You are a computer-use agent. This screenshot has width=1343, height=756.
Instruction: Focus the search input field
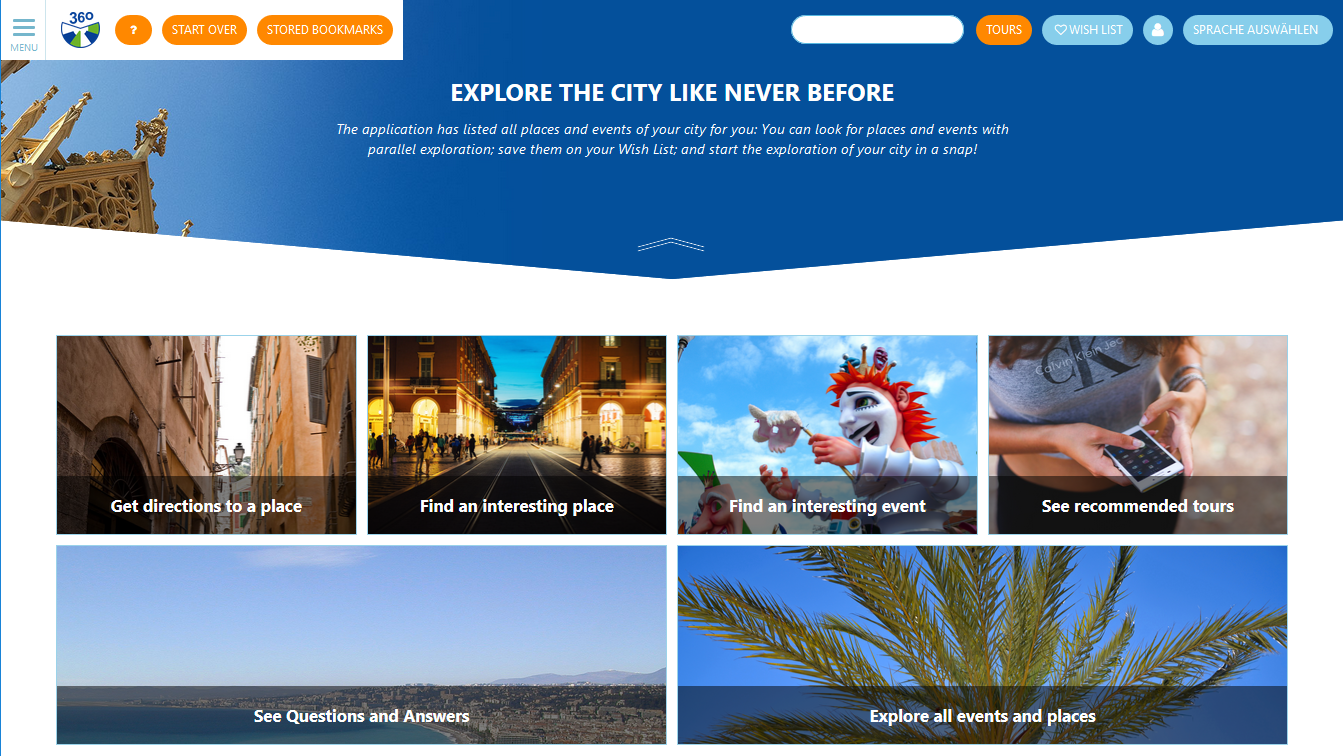click(877, 30)
